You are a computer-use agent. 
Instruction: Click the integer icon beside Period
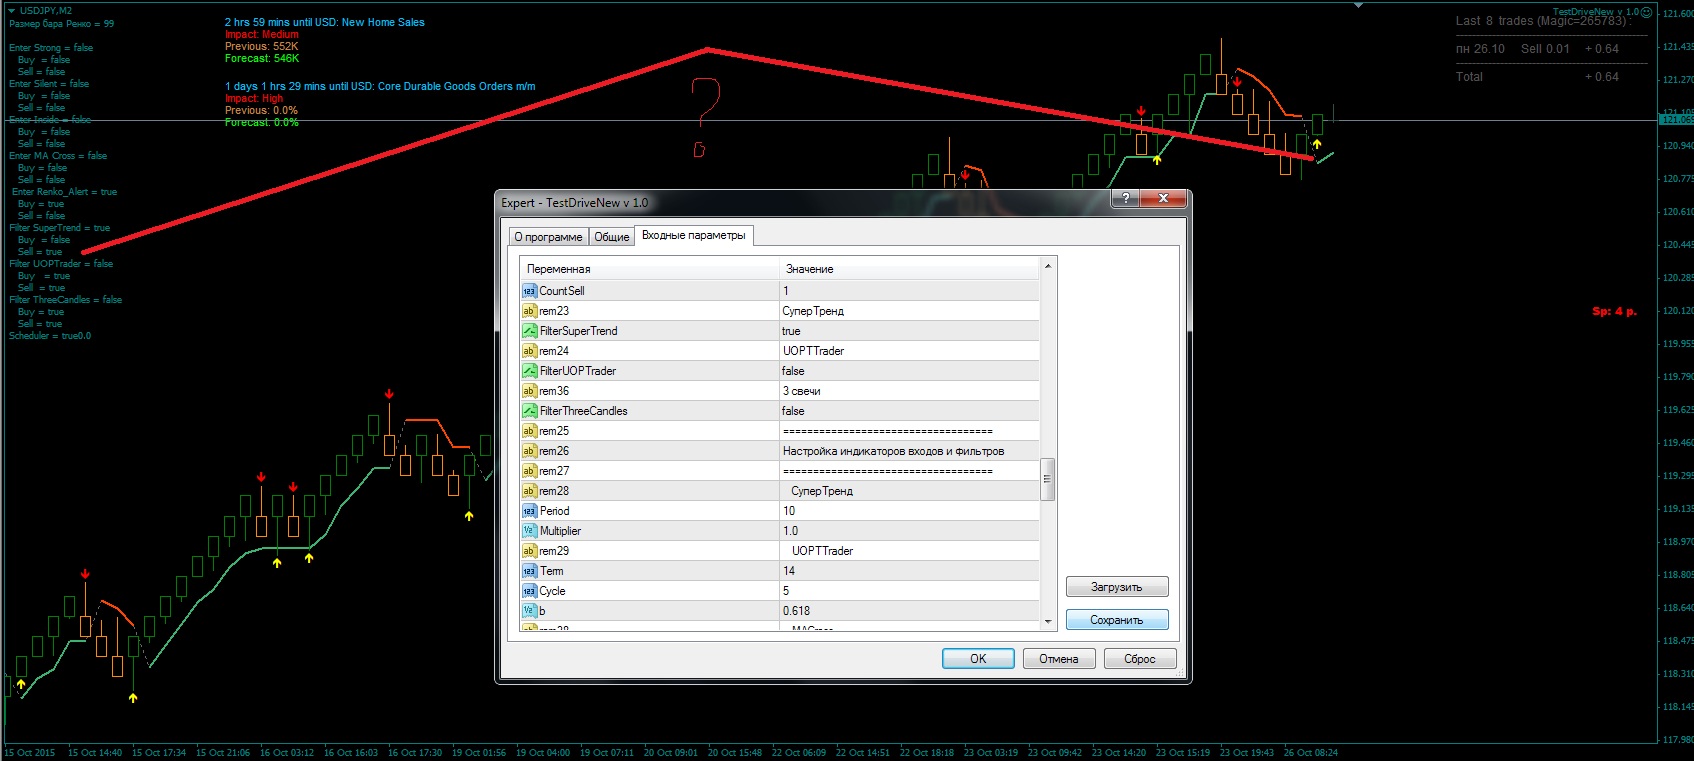pyautogui.click(x=529, y=511)
